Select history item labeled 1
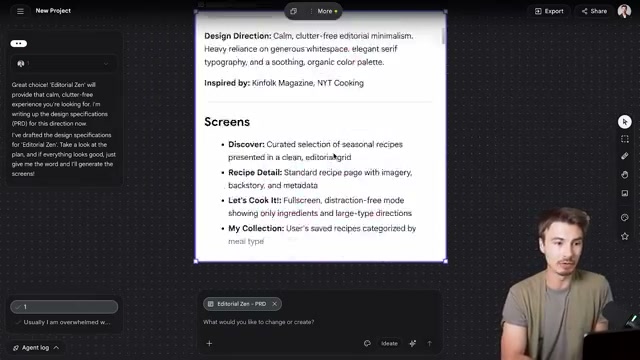 pos(64,307)
